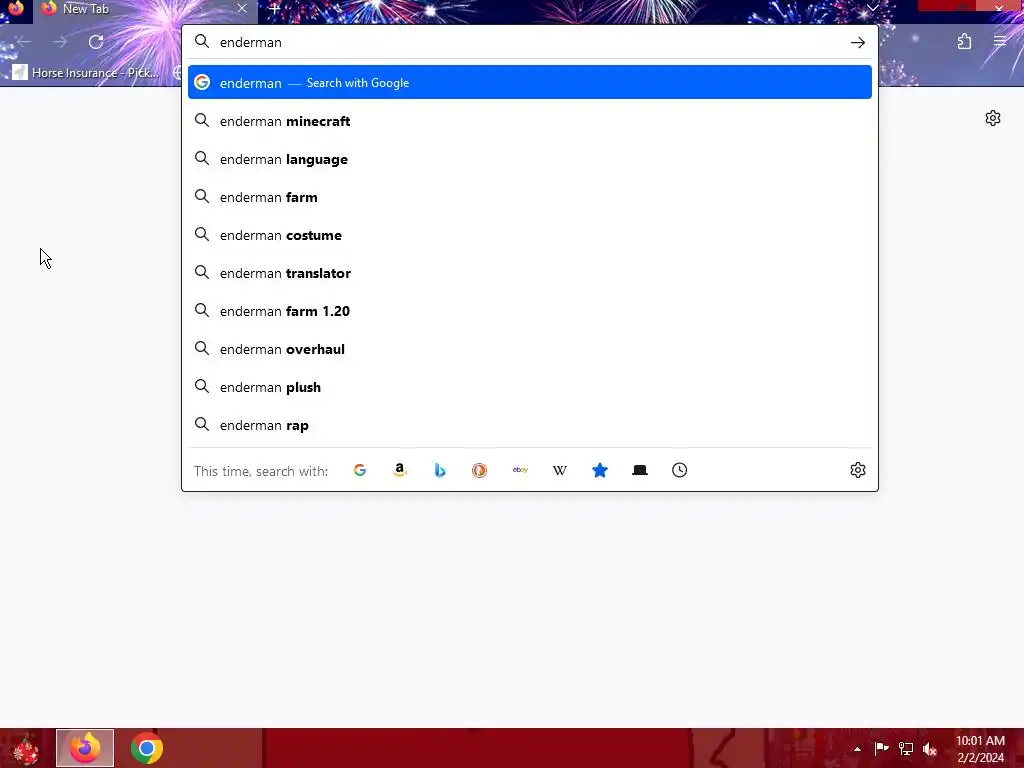Choose enderman translator suggestion
This screenshot has width=1024, height=768.
pyautogui.click(x=530, y=273)
